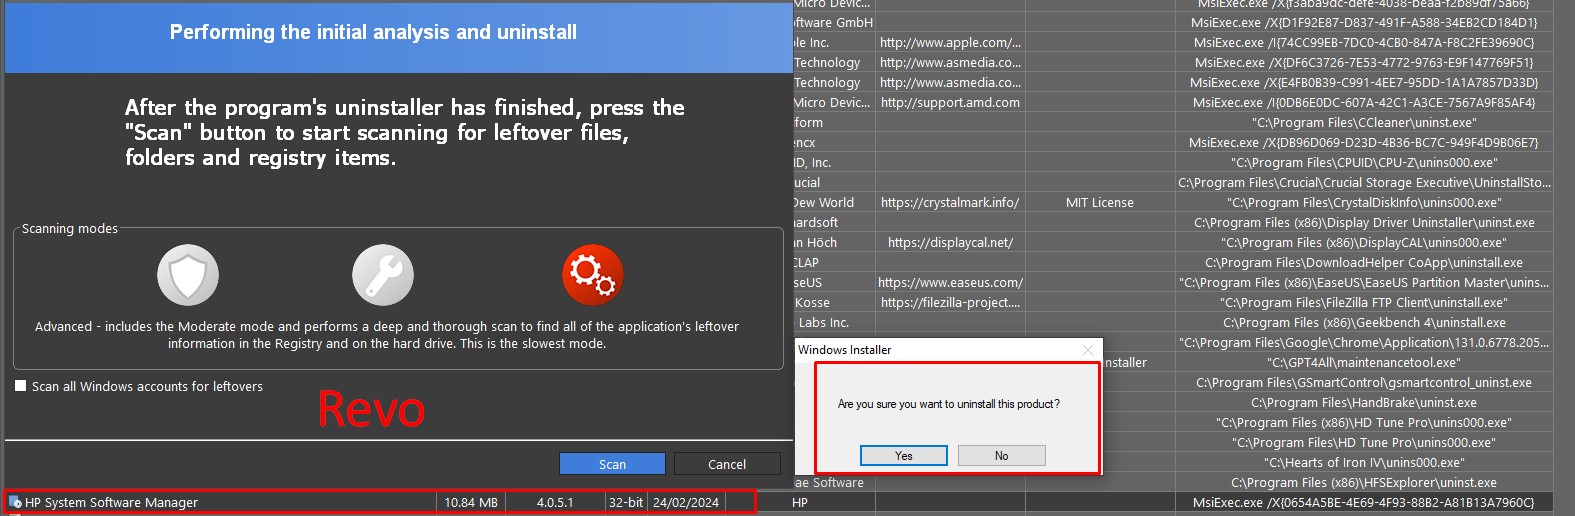Enable Scan all Windows accounts for leftovers

pos(20,386)
